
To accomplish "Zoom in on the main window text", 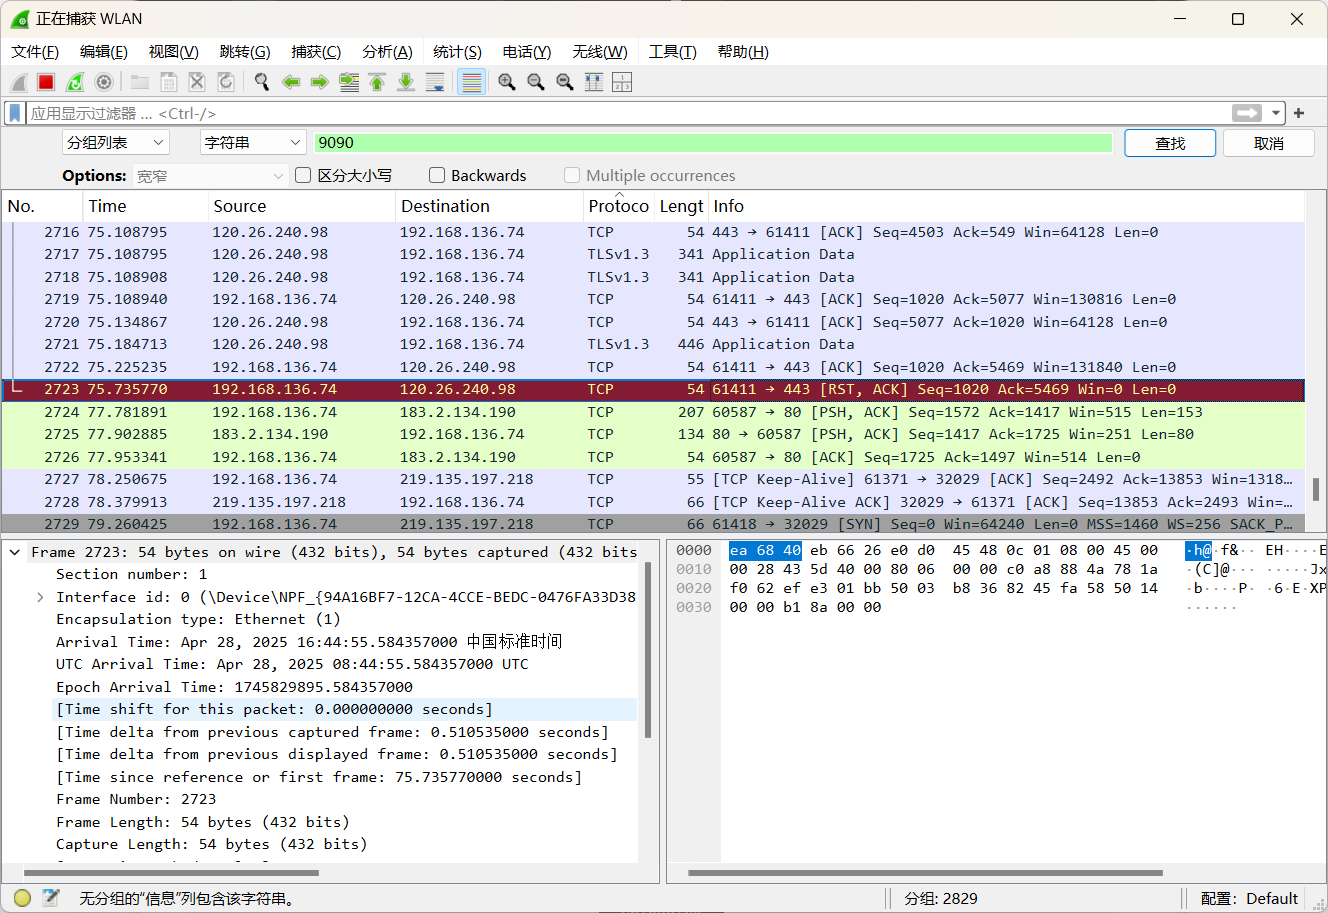I will point(507,82).
